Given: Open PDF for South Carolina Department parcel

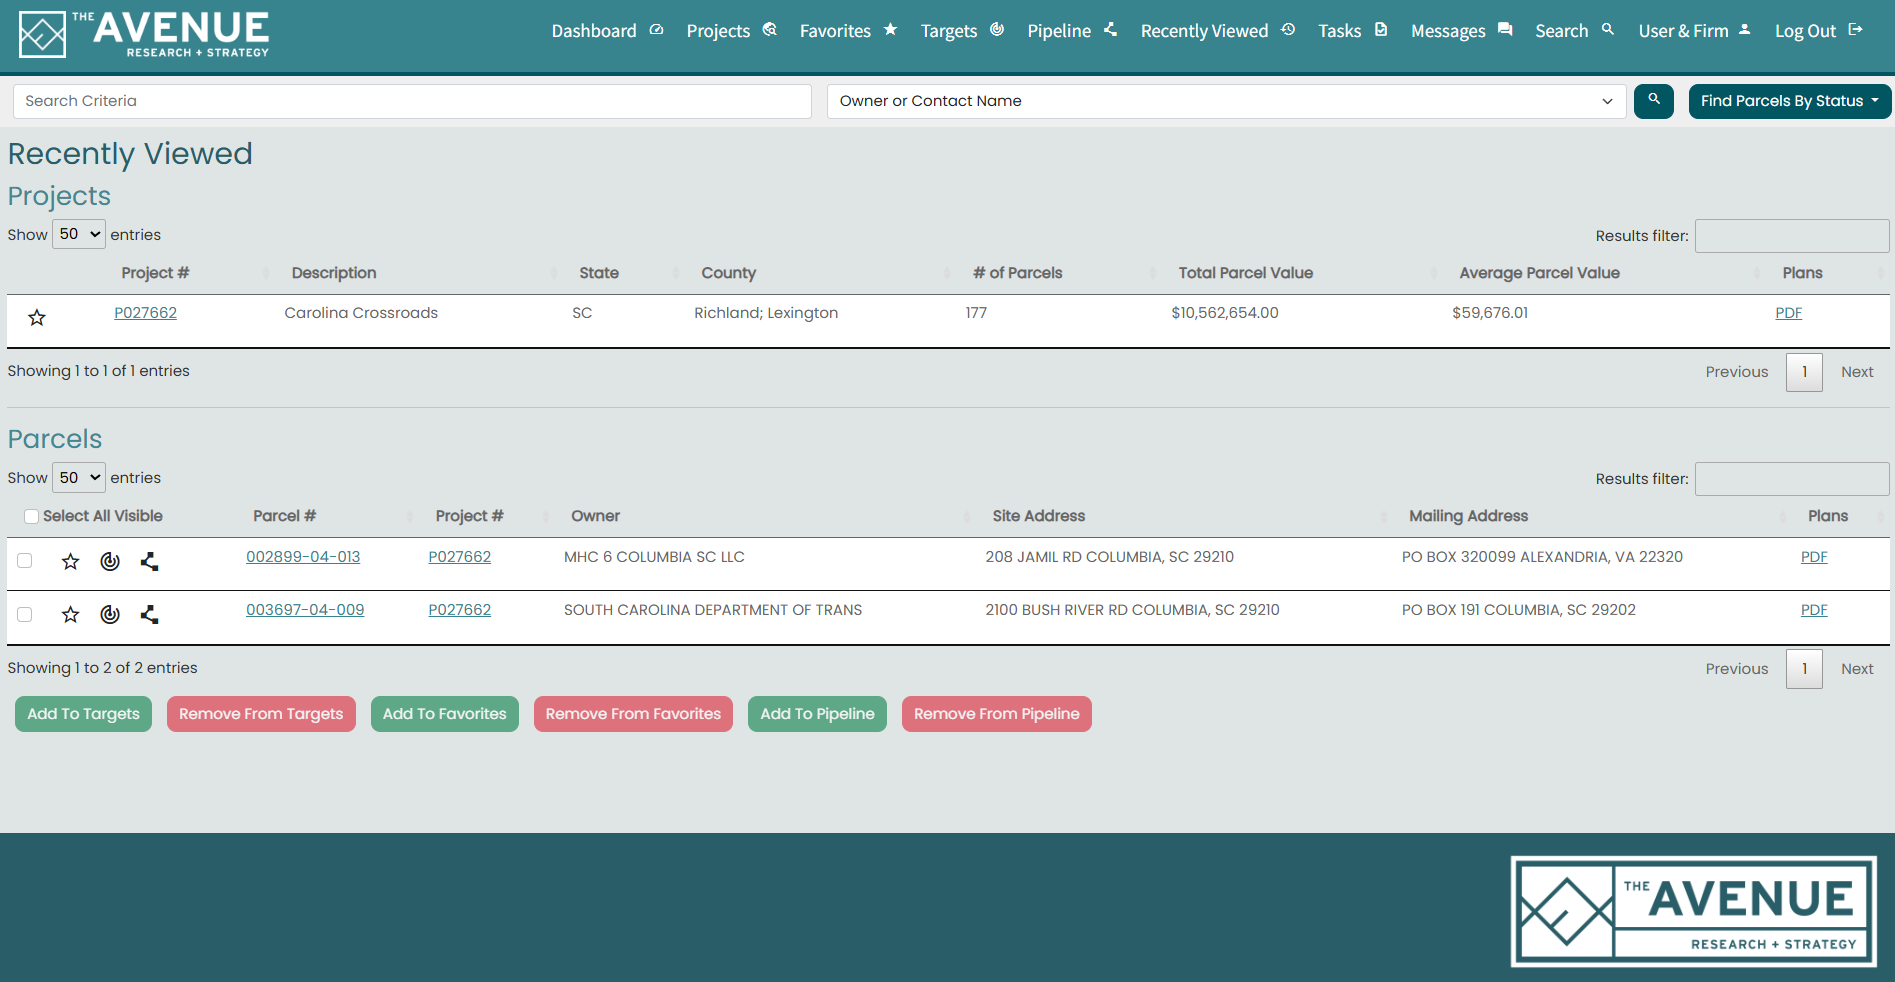Looking at the screenshot, I should 1814,610.
